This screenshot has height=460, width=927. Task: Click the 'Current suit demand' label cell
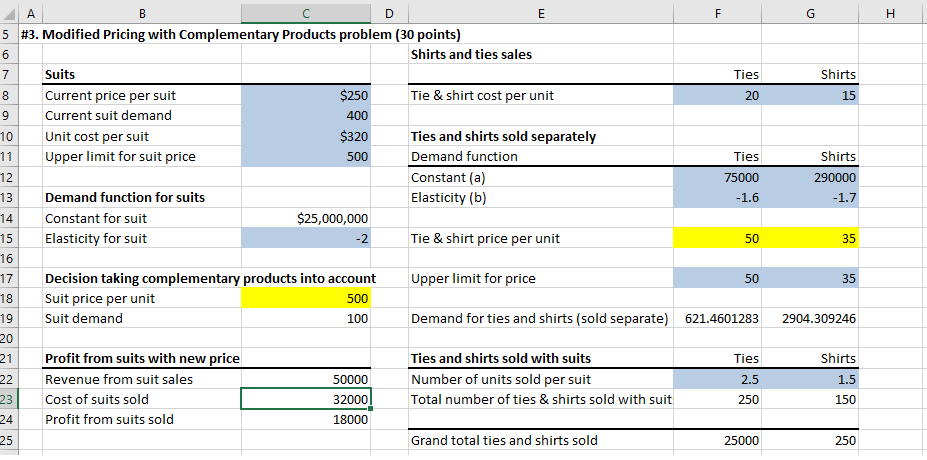(141, 115)
